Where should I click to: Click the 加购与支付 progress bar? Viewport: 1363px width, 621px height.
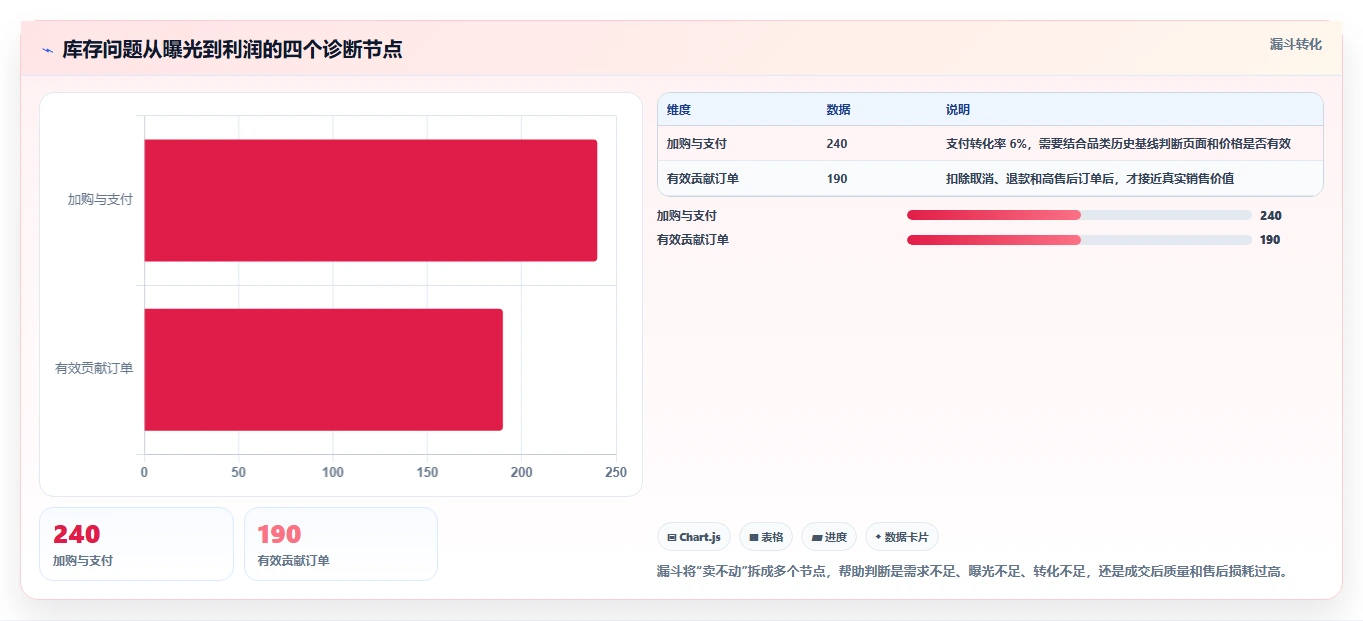[x=1079, y=215]
